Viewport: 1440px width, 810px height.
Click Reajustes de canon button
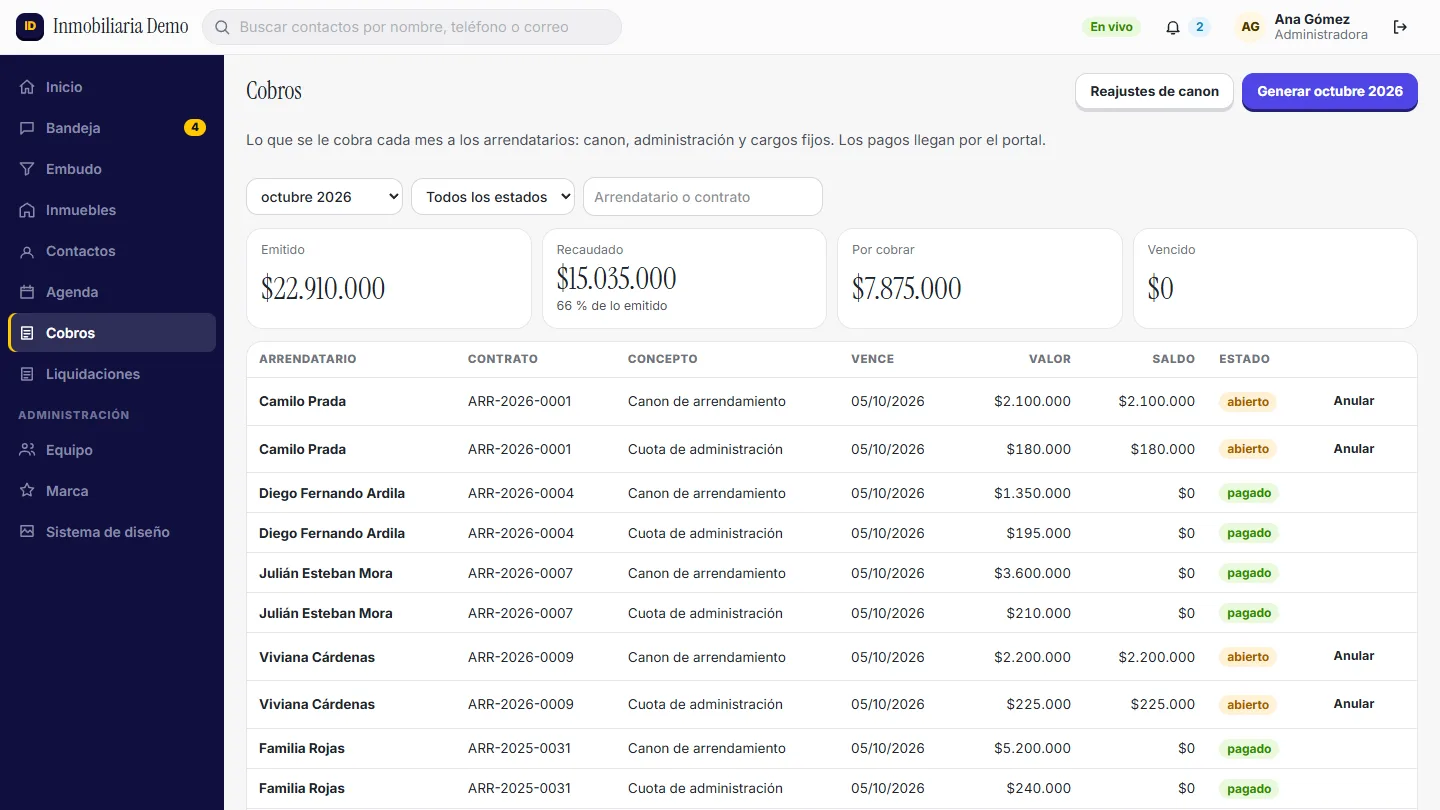pyautogui.click(x=1154, y=91)
